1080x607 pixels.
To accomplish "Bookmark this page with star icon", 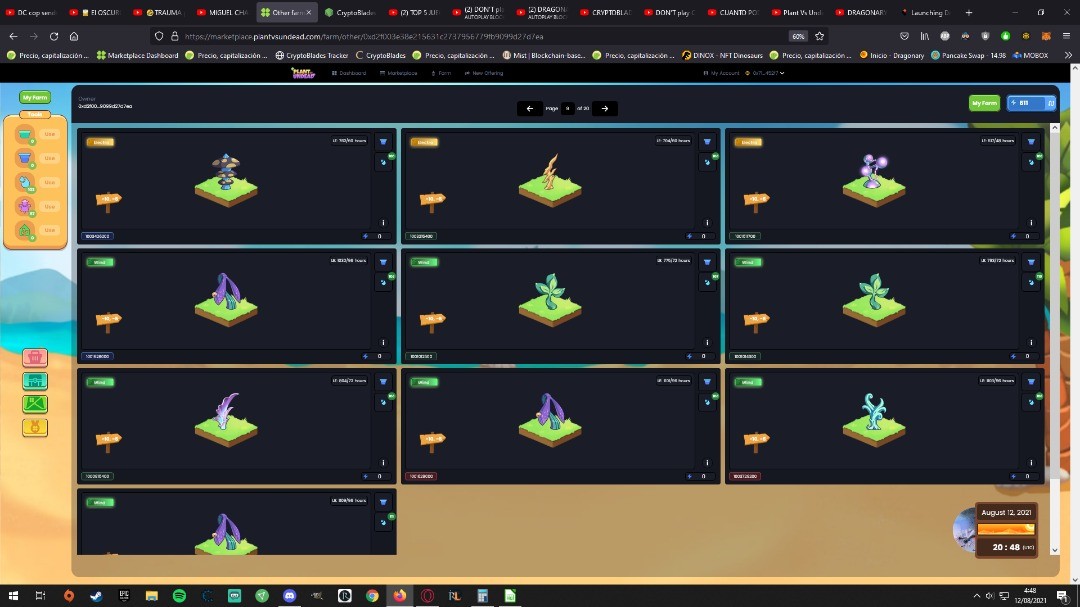I will pyautogui.click(x=820, y=37).
